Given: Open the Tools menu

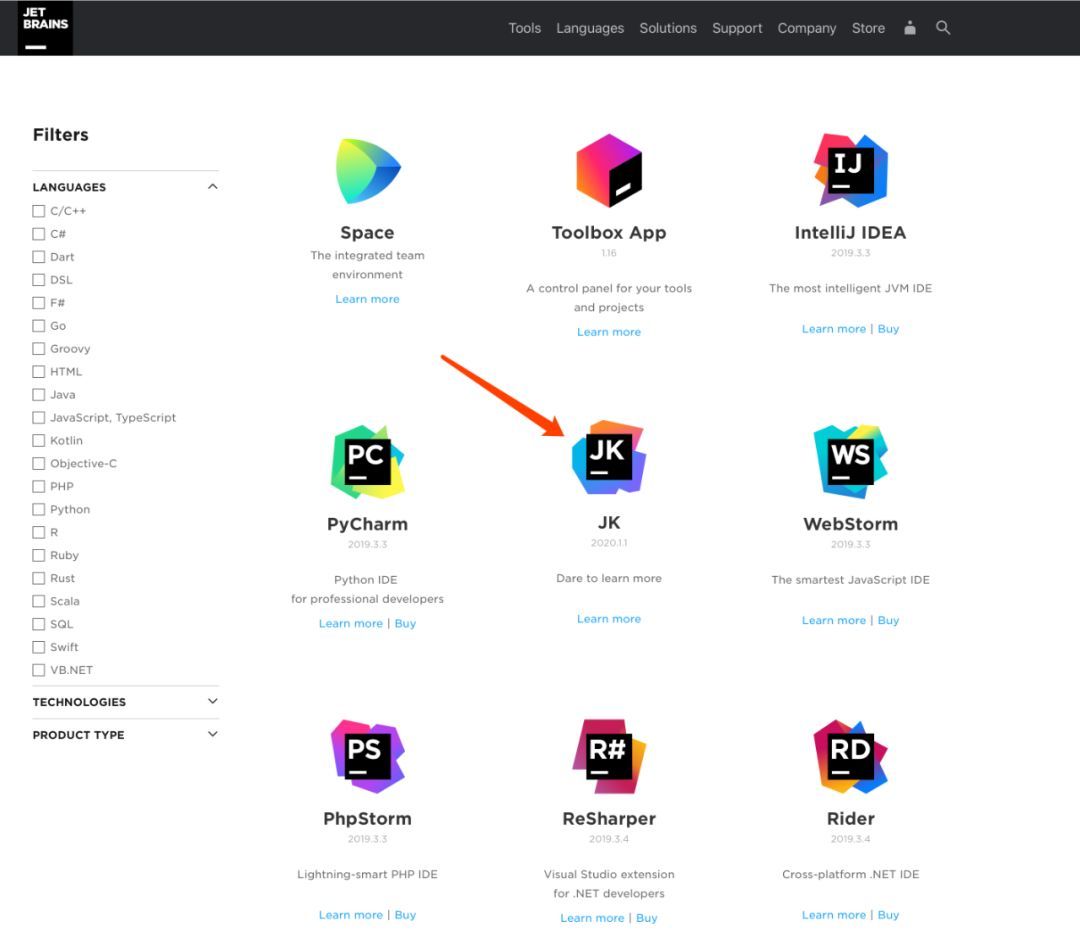Looking at the screenshot, I should point(524,28).
